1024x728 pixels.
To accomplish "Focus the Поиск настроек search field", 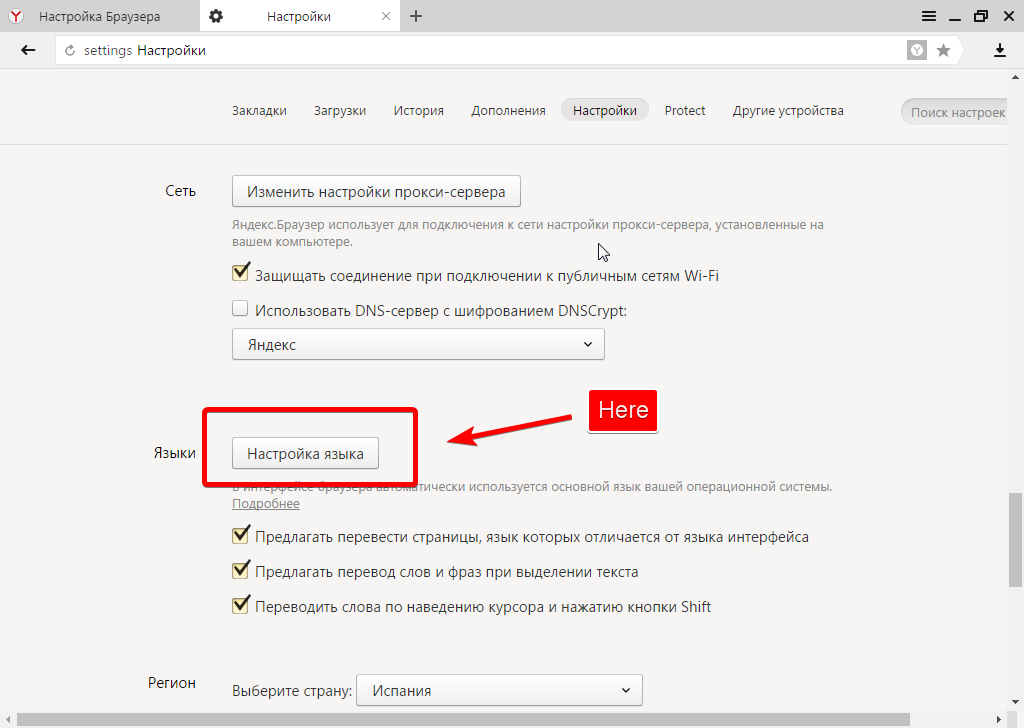I will (x=955, y=112).
